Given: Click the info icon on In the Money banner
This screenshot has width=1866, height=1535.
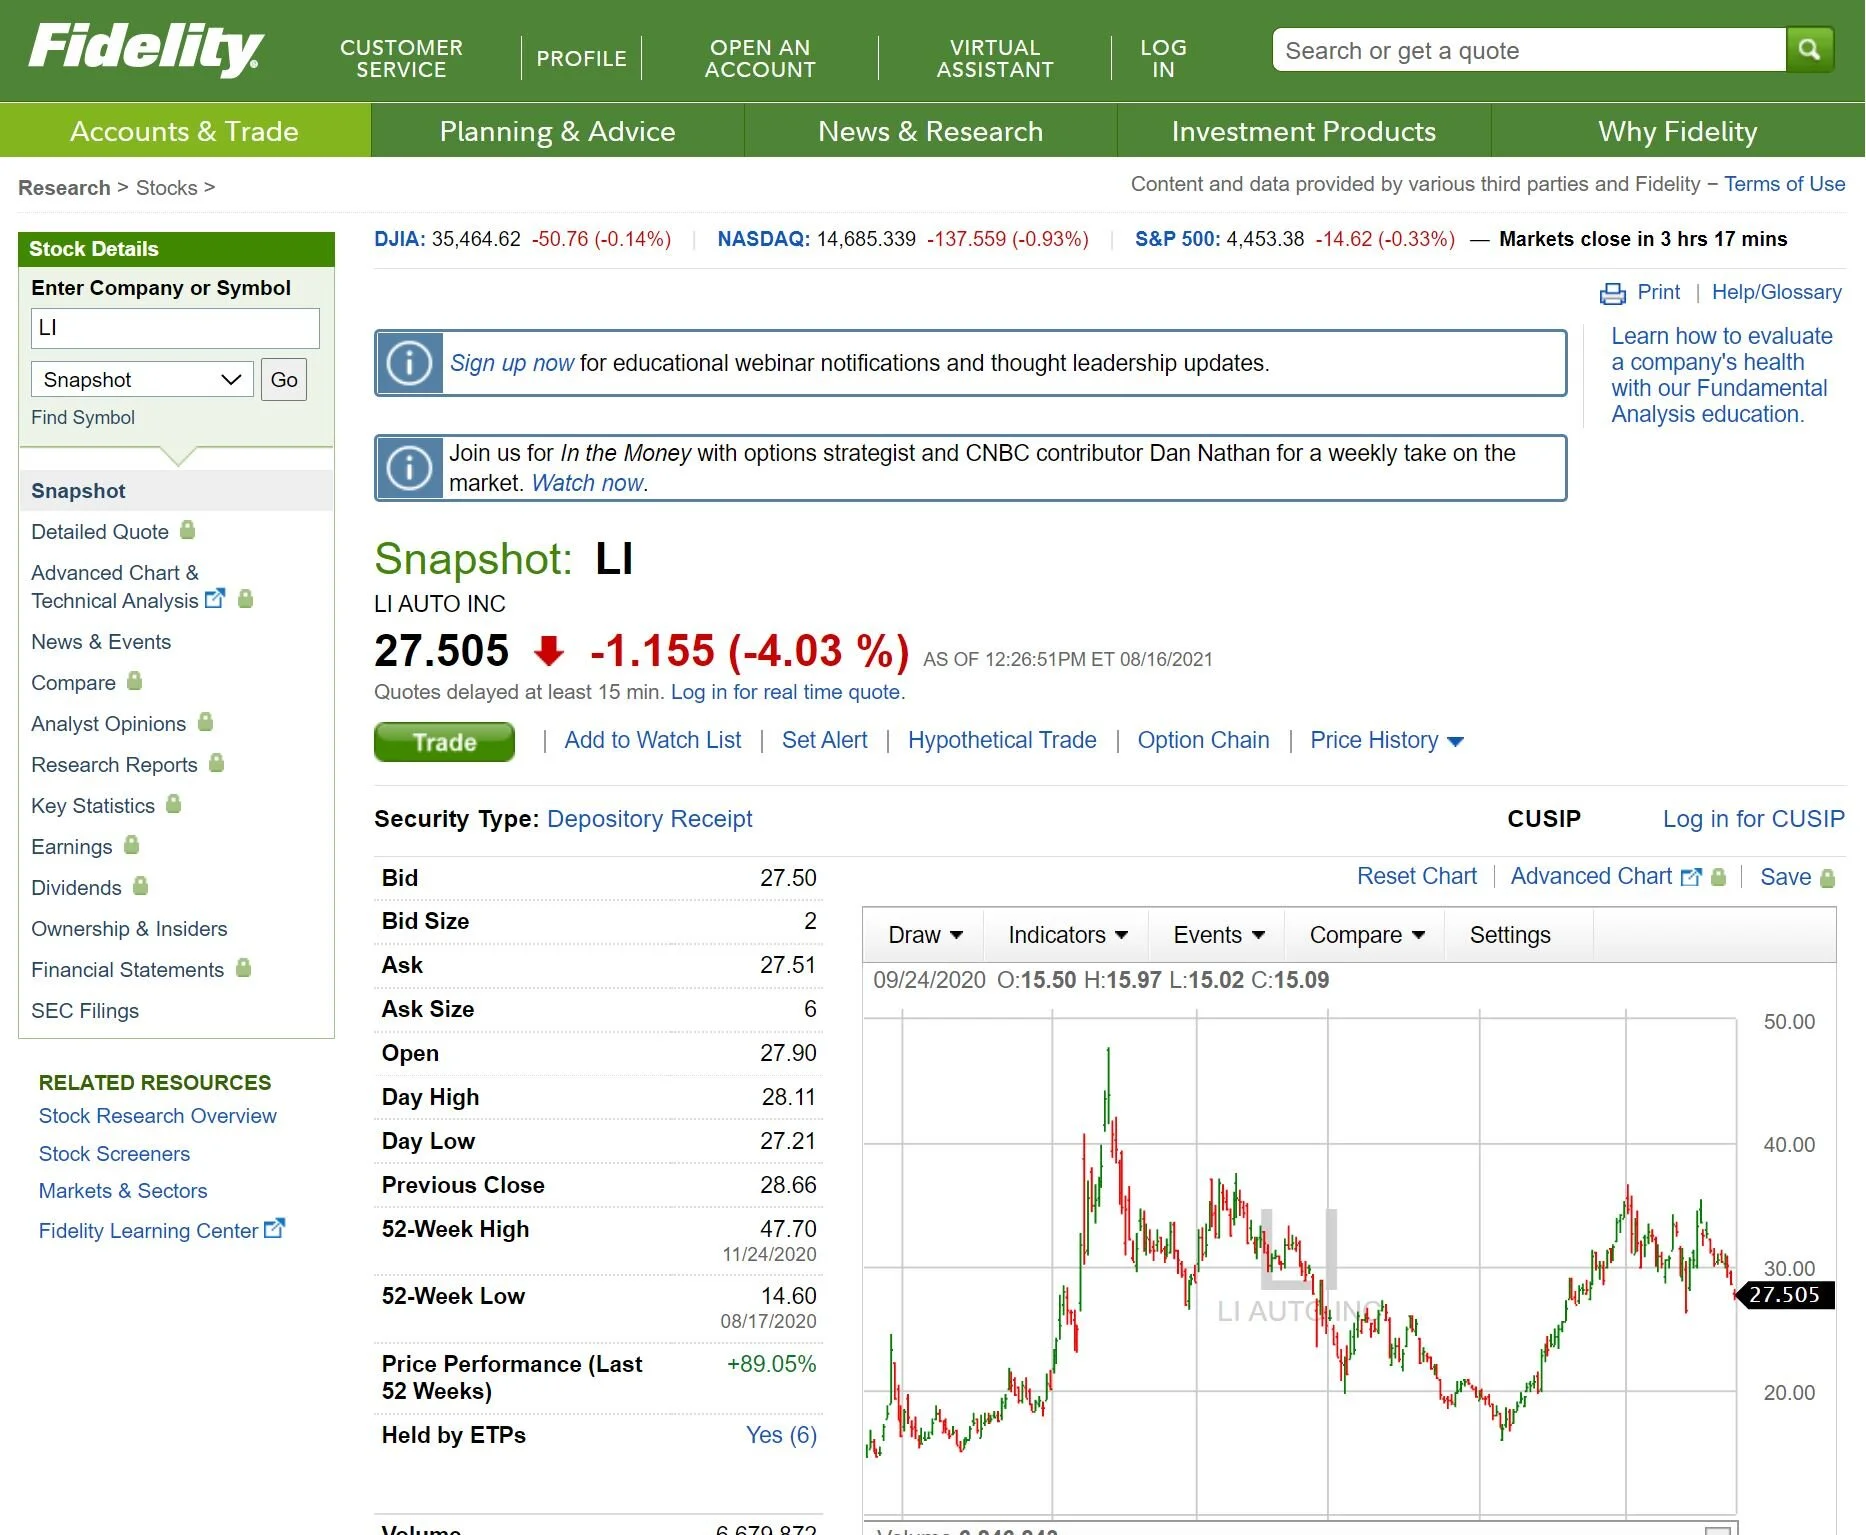Looking at the screenshot, I should coord(409,468).
